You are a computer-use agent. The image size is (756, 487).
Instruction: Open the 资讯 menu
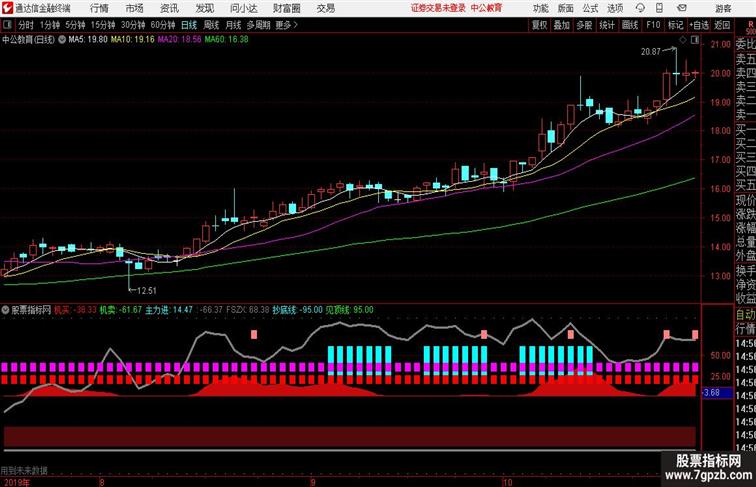pyautogui.click(x=169, y=8)
